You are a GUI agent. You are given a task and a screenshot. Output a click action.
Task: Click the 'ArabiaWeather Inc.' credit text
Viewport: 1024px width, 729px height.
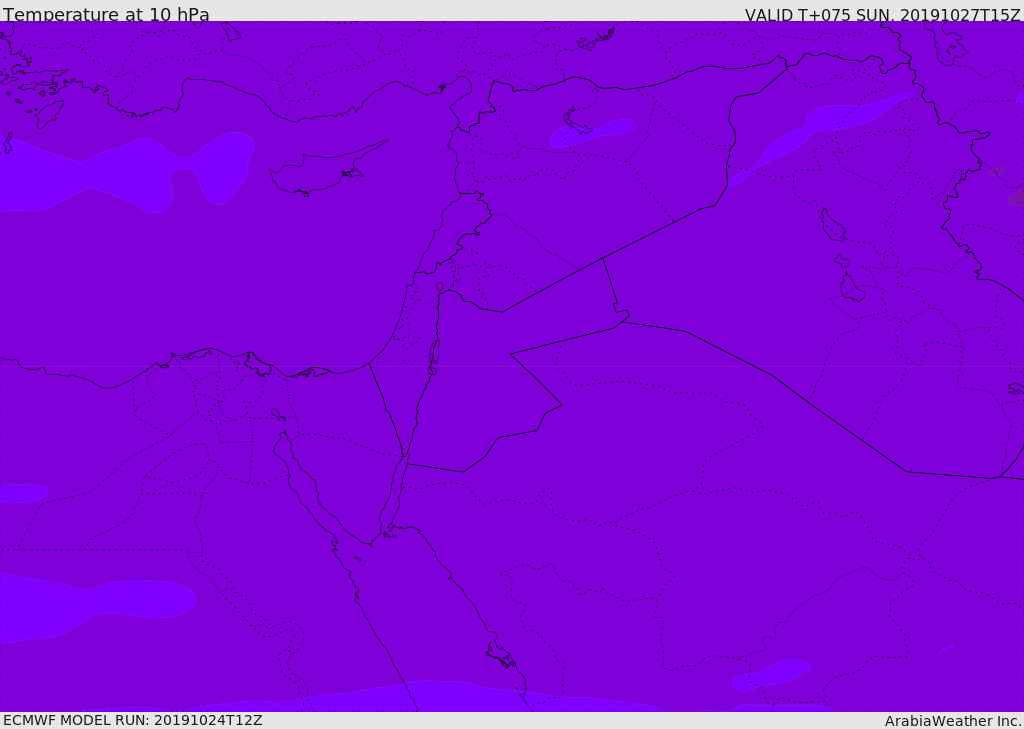point(953,721)
